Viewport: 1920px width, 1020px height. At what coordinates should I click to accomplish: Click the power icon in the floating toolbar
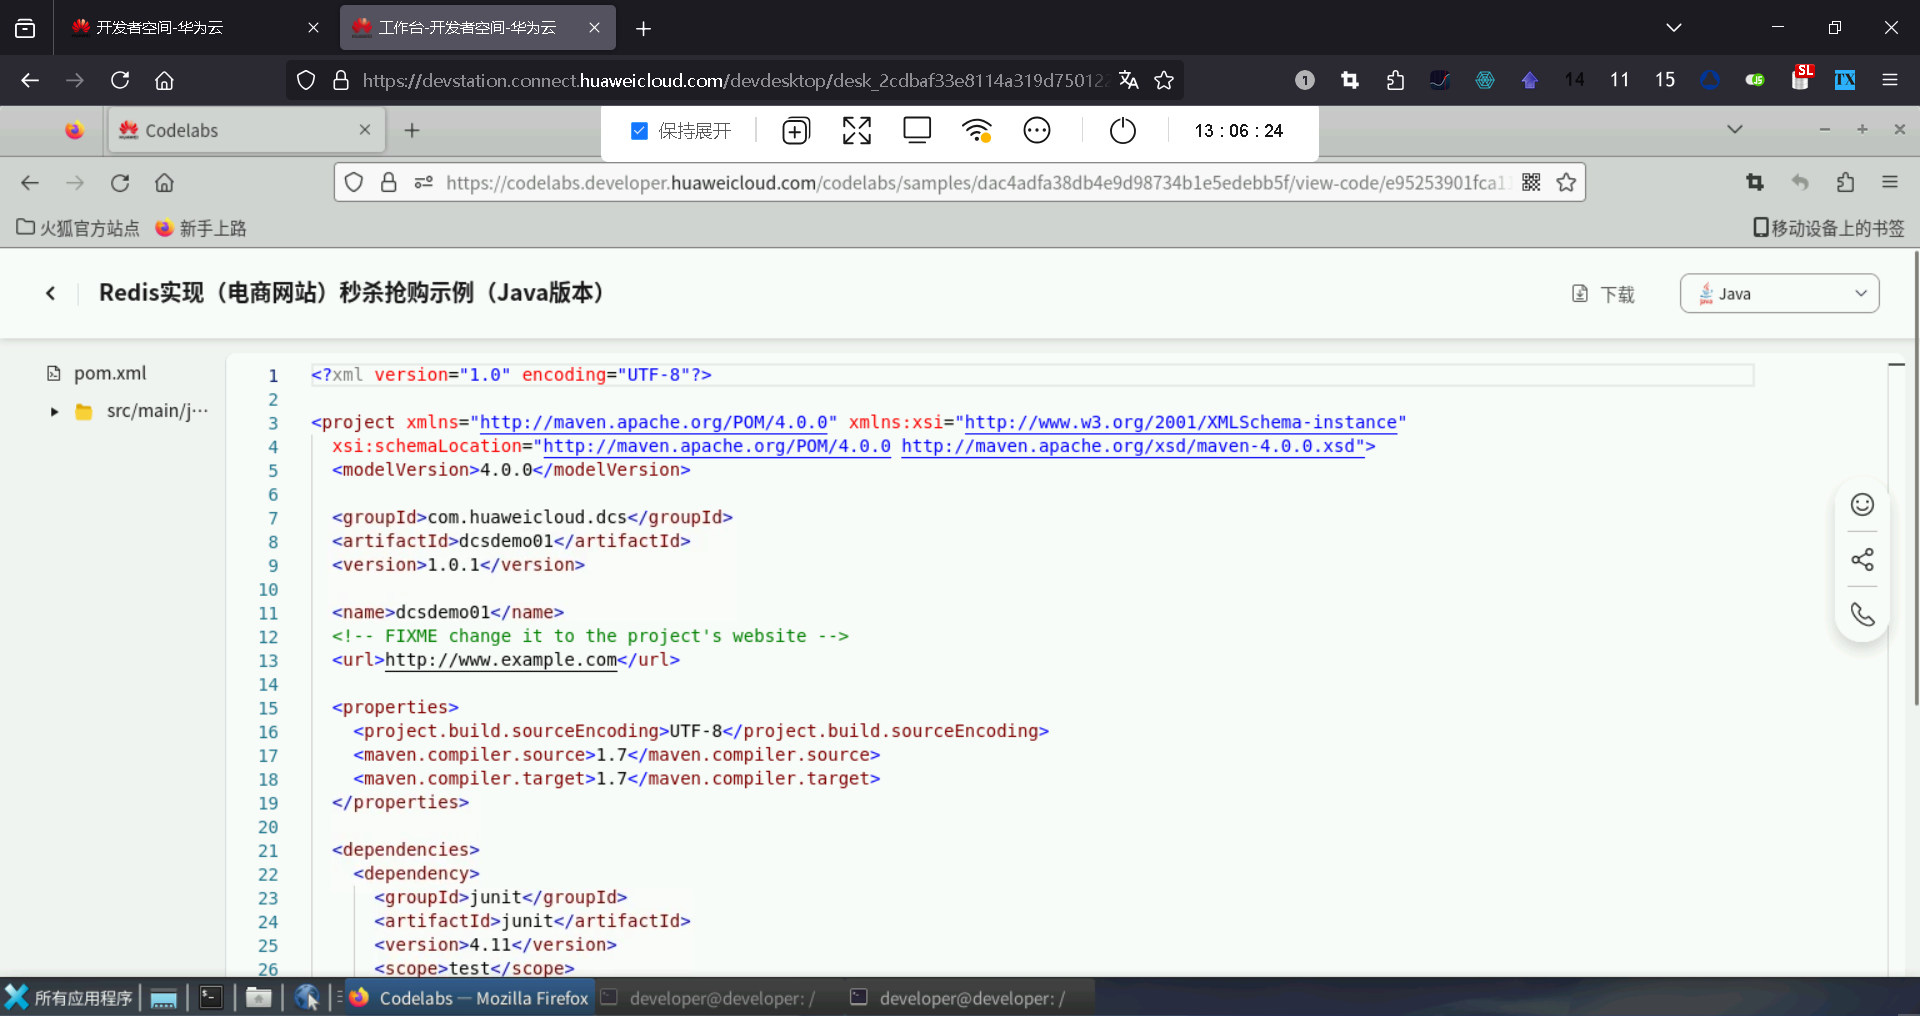click(1122, 131)
